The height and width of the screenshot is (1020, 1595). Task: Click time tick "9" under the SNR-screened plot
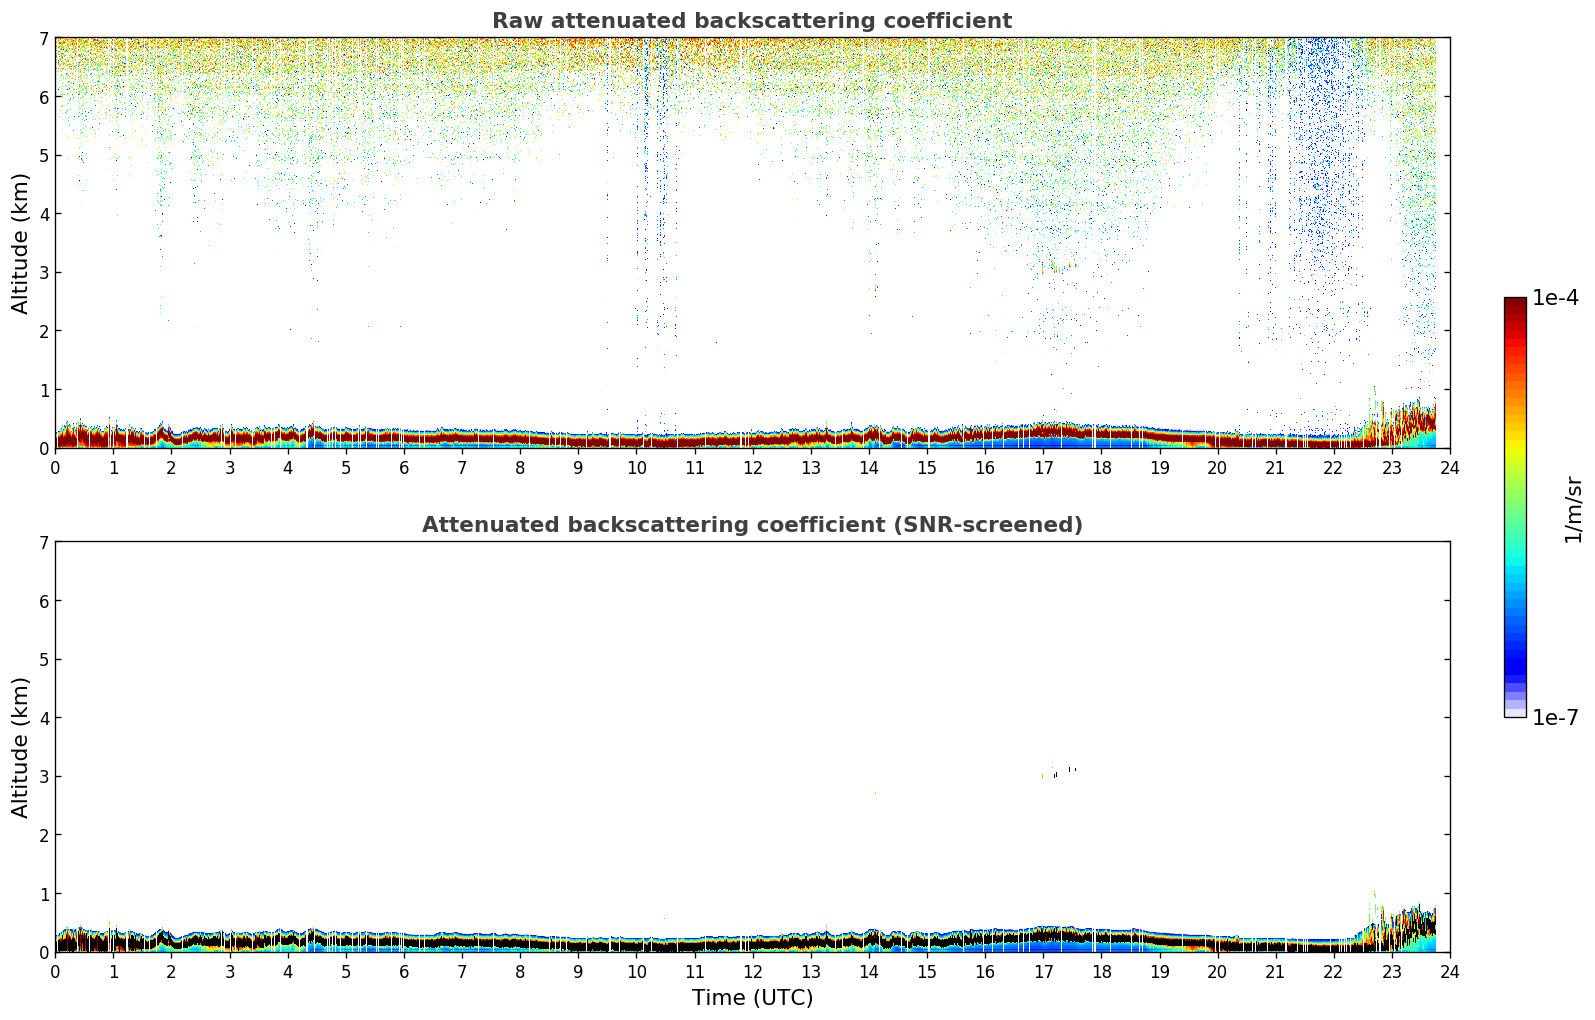coord(578,971)
